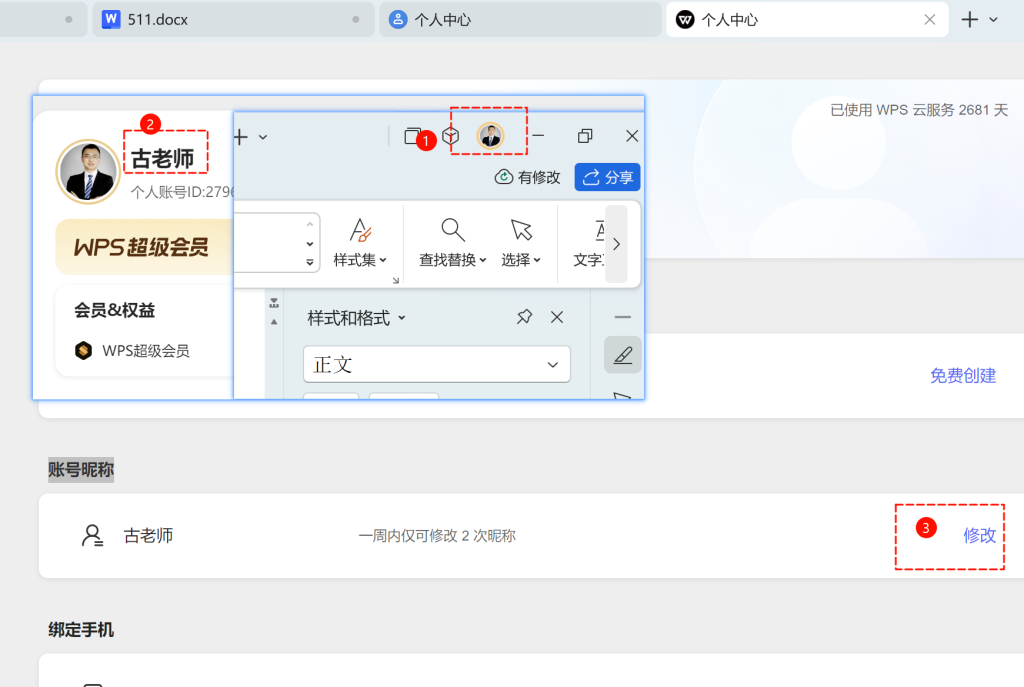
Task: Open the second 个人中心 tab with blue icon
Action: tap(520, 20)
